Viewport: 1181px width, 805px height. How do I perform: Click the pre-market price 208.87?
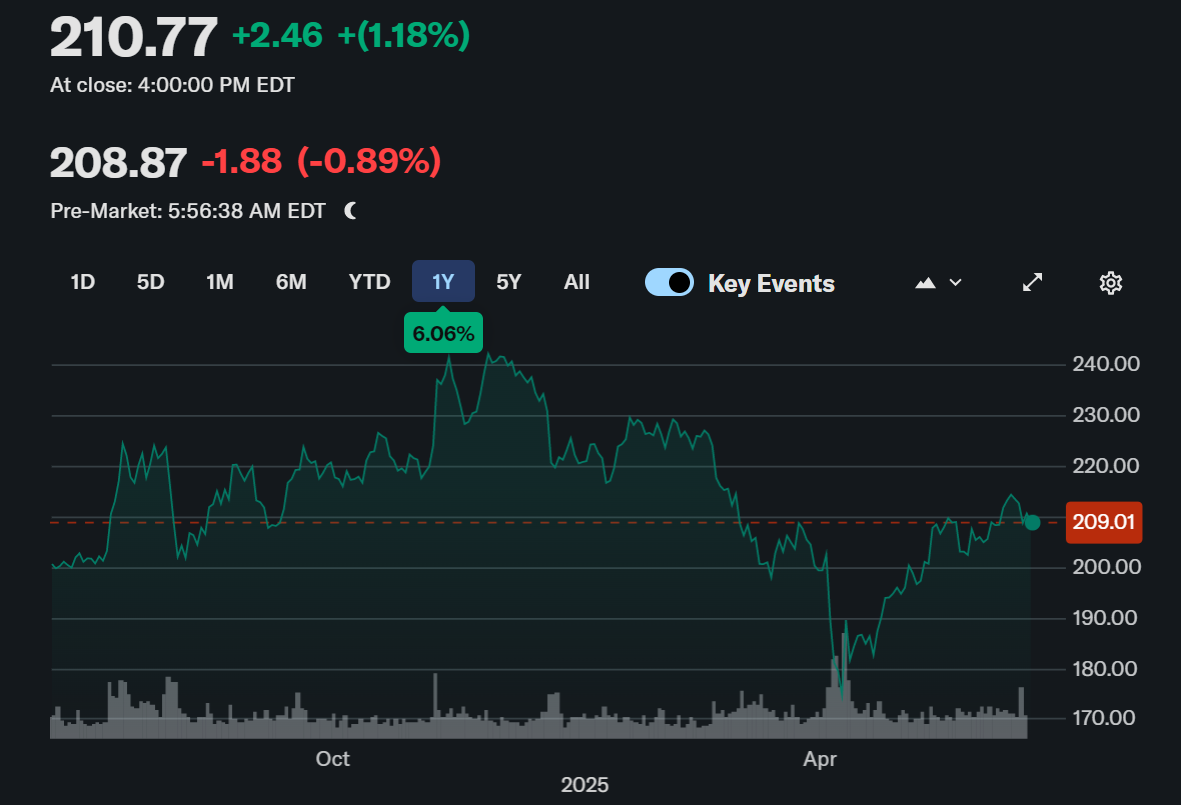click(x=118, y=163)
